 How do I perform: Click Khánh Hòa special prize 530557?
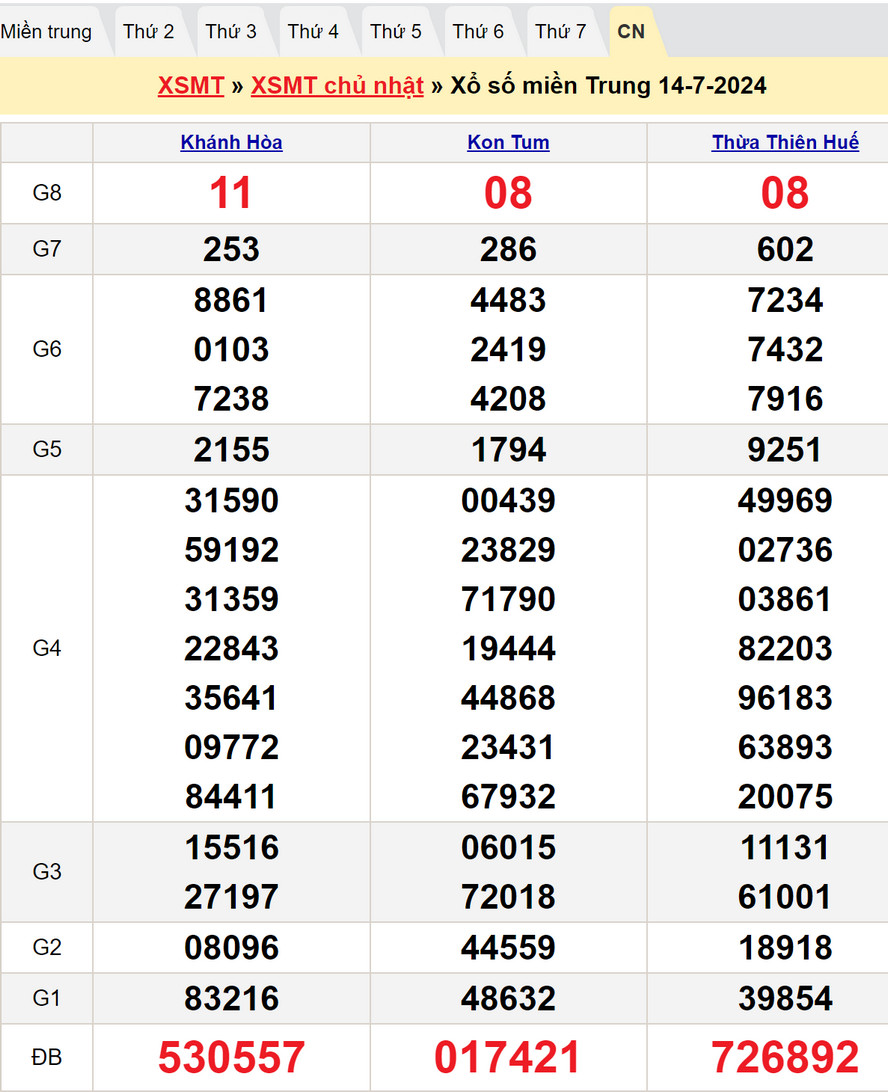coord(231,1057)
